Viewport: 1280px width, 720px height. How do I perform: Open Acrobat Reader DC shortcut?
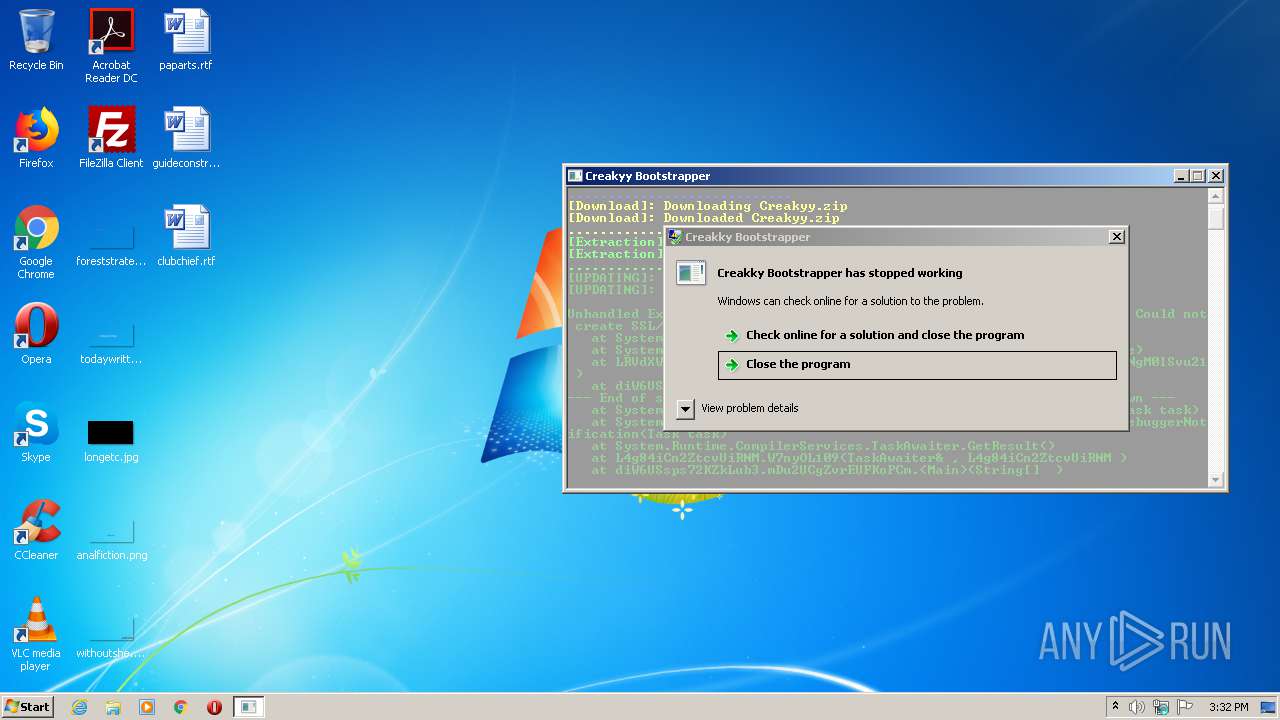pos(111,46)
